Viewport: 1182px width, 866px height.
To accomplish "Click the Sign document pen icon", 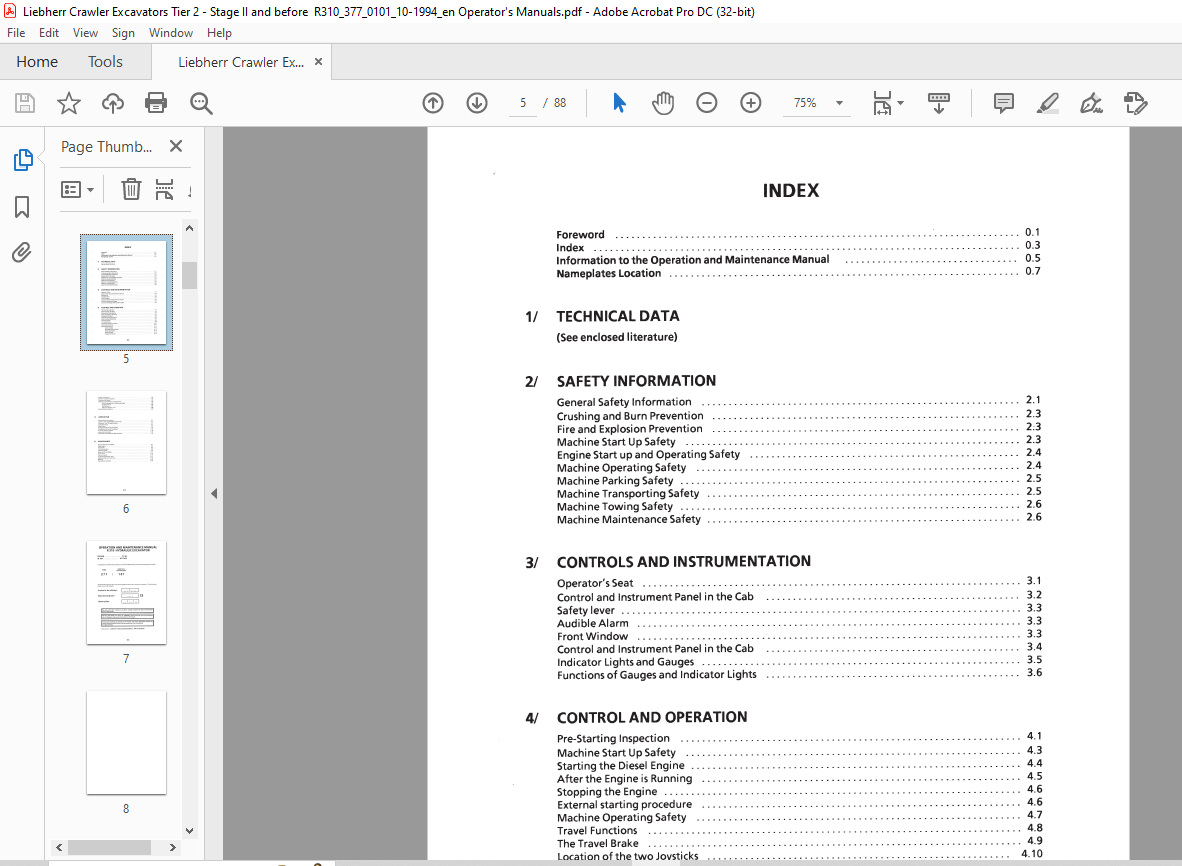I will click(x=1092, y=103).
